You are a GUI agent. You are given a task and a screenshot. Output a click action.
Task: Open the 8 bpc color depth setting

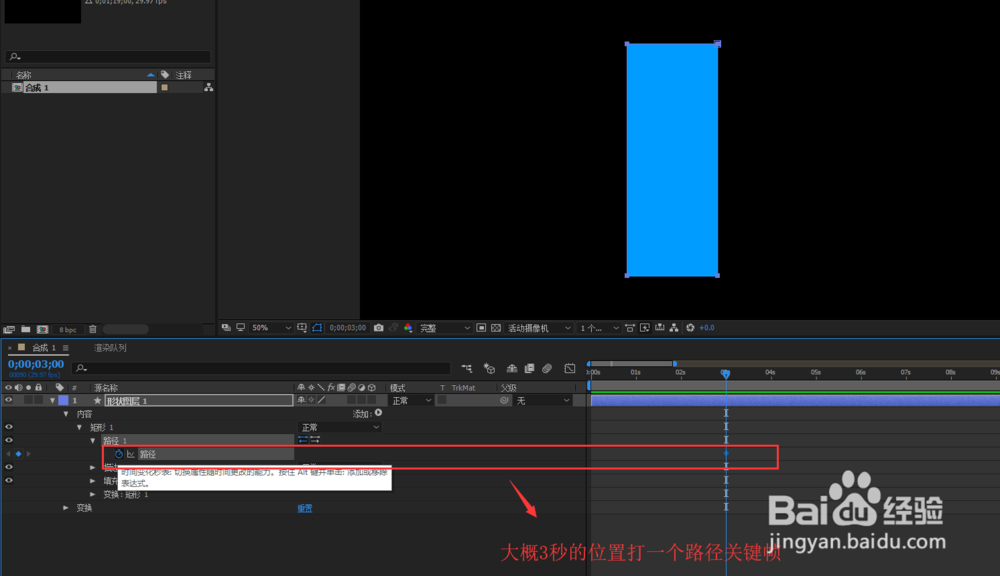tap(68, 330)
